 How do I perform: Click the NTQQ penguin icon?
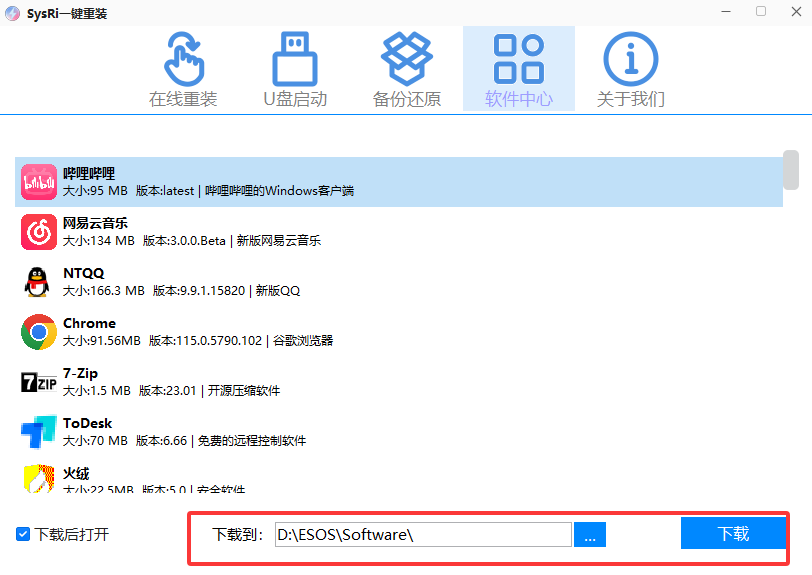tap(39, 282)
